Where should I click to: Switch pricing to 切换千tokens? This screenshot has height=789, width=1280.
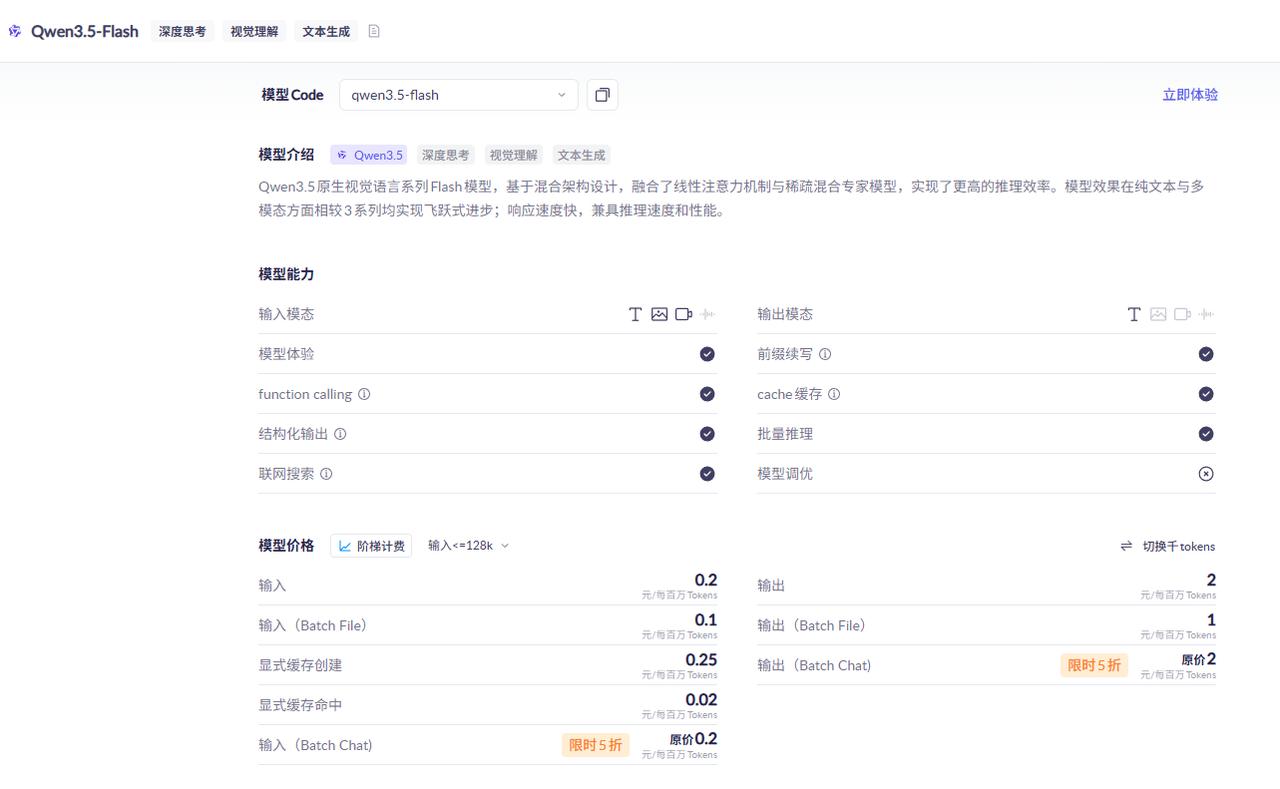click(1168, 546)
